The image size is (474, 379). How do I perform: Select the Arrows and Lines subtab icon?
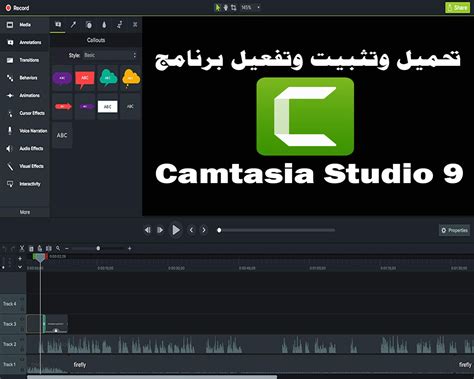pyautogui.click(x=73, y=25)
